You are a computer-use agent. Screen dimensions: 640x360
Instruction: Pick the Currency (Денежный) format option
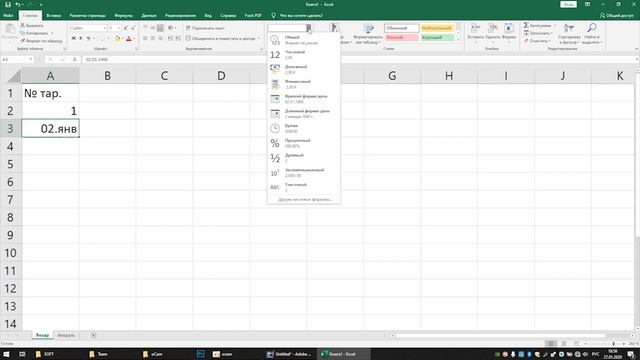[304, 69]
